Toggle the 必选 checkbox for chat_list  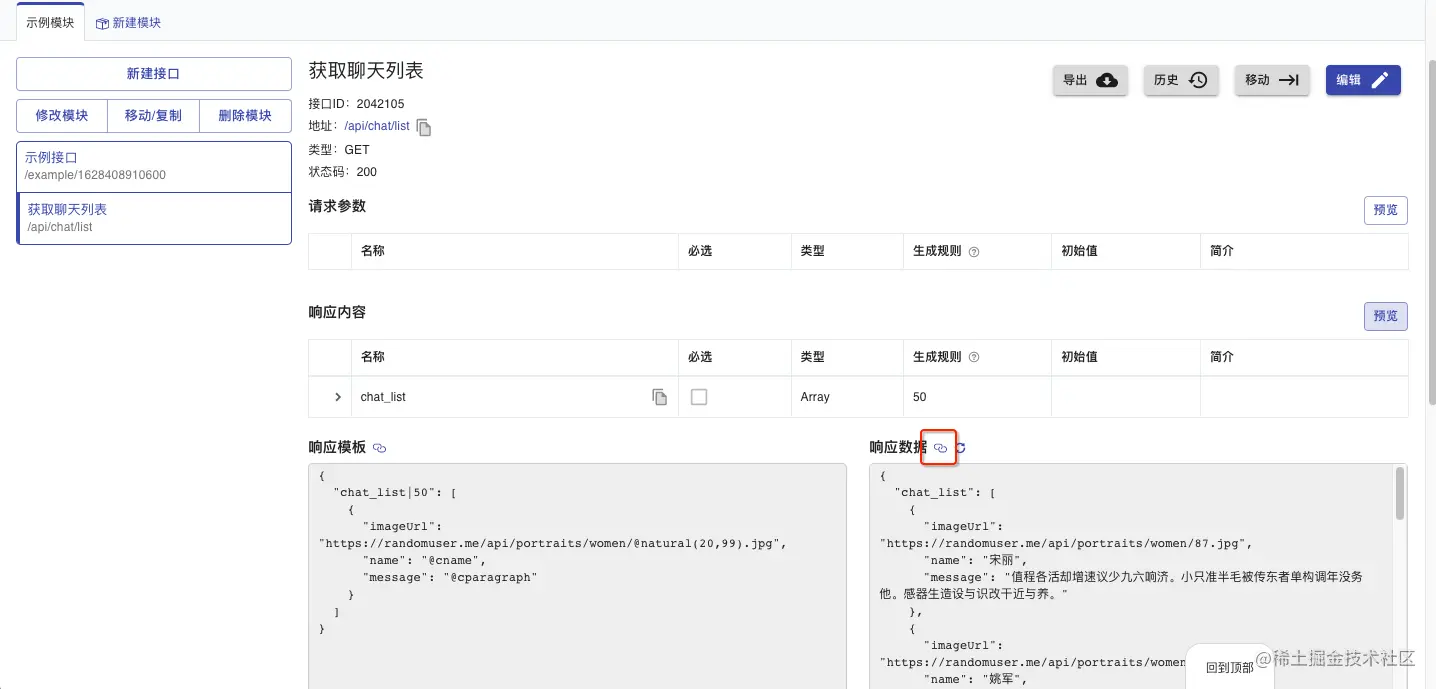(699, 397)
